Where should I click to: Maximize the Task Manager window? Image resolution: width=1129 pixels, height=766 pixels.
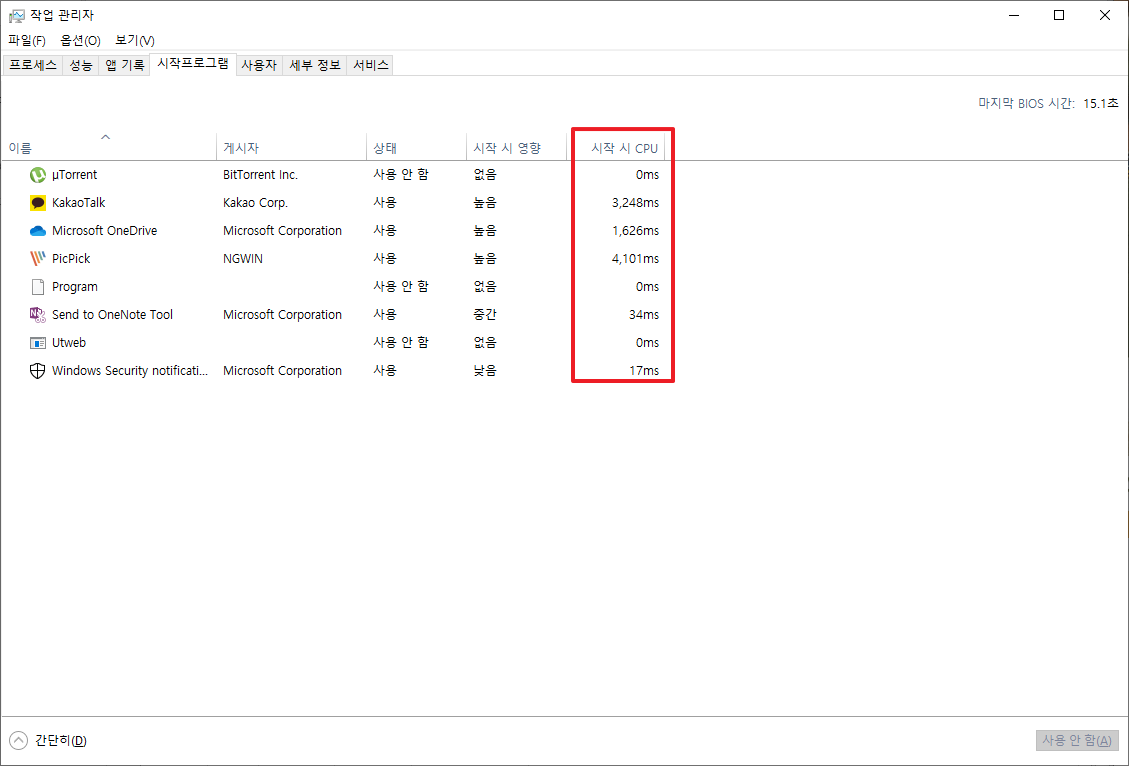pyautogui.click(x=1059, y=15)
